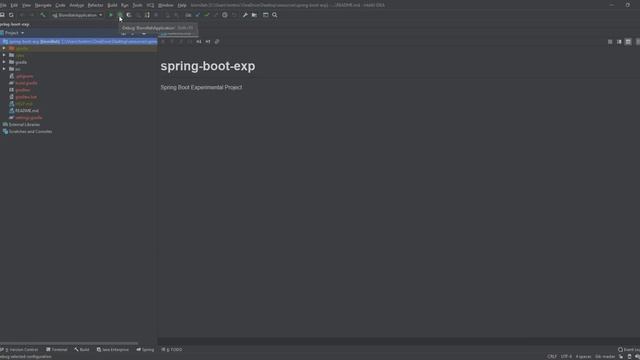This screenshot has height=360, width=640.
Task: Select the gradlew file
Action: click(22, 90)
